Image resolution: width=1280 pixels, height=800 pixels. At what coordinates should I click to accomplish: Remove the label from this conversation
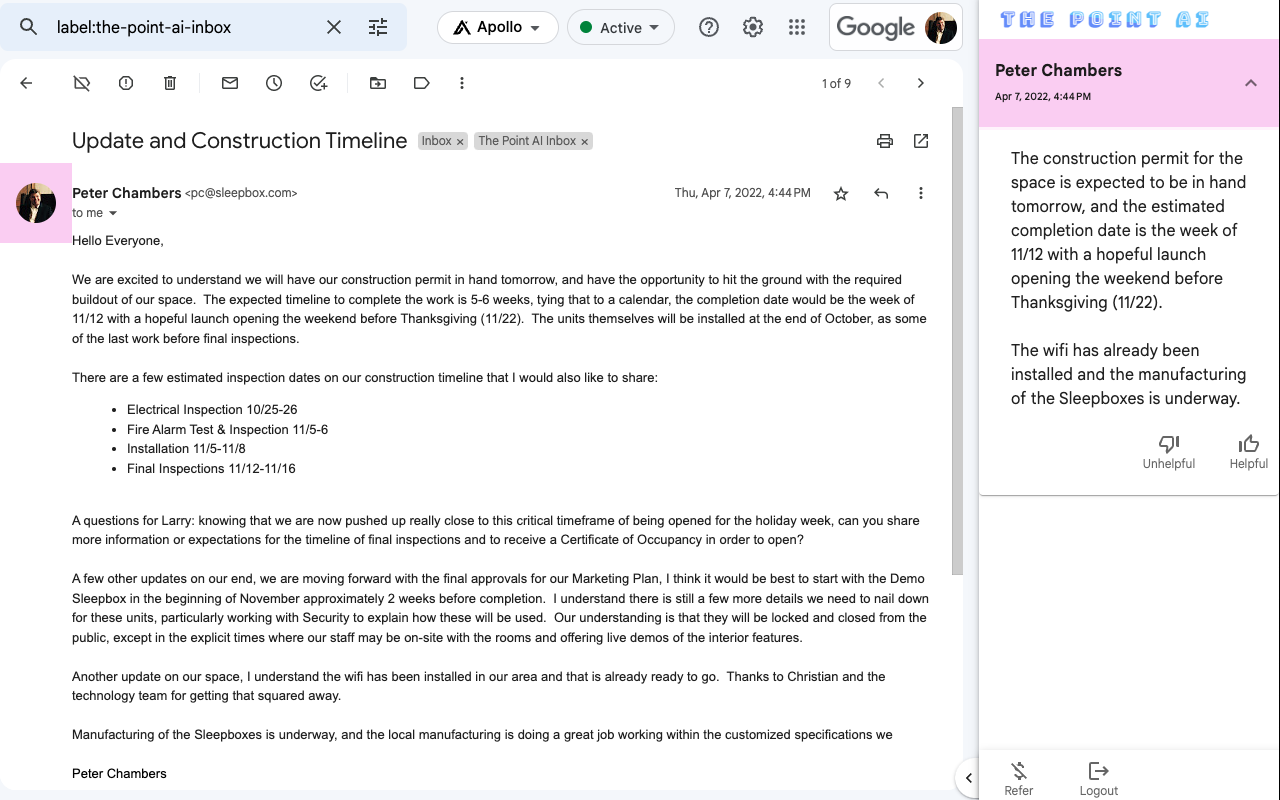(x=82, y=83)
